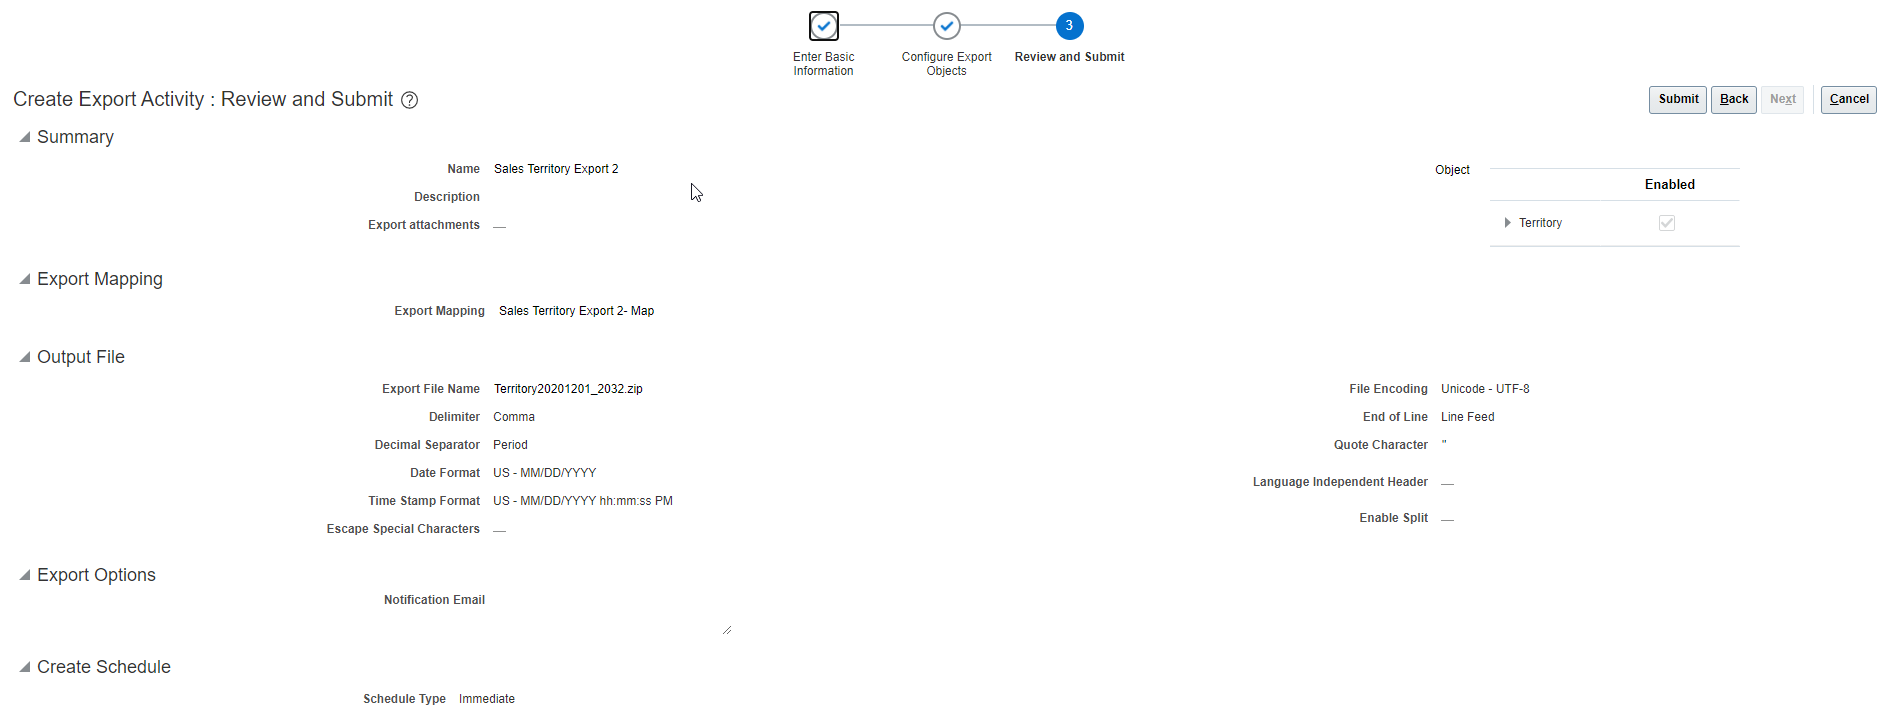Click the Delimiter value 'Comma'
This screenshot has height=723, width=1883.
point(514,417)
